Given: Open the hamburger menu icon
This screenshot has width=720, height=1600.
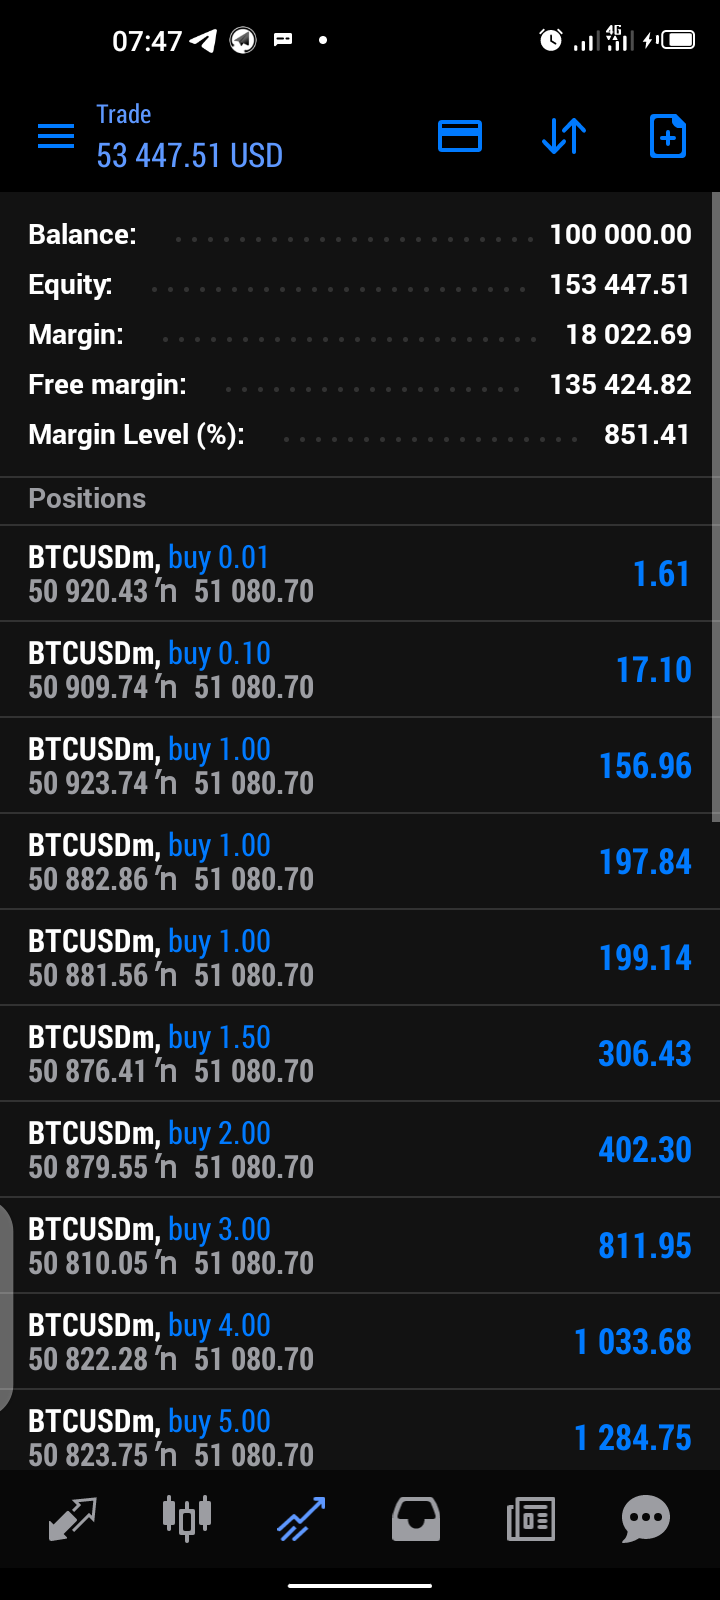Looking at the screenshot, I should pos(56,136).
